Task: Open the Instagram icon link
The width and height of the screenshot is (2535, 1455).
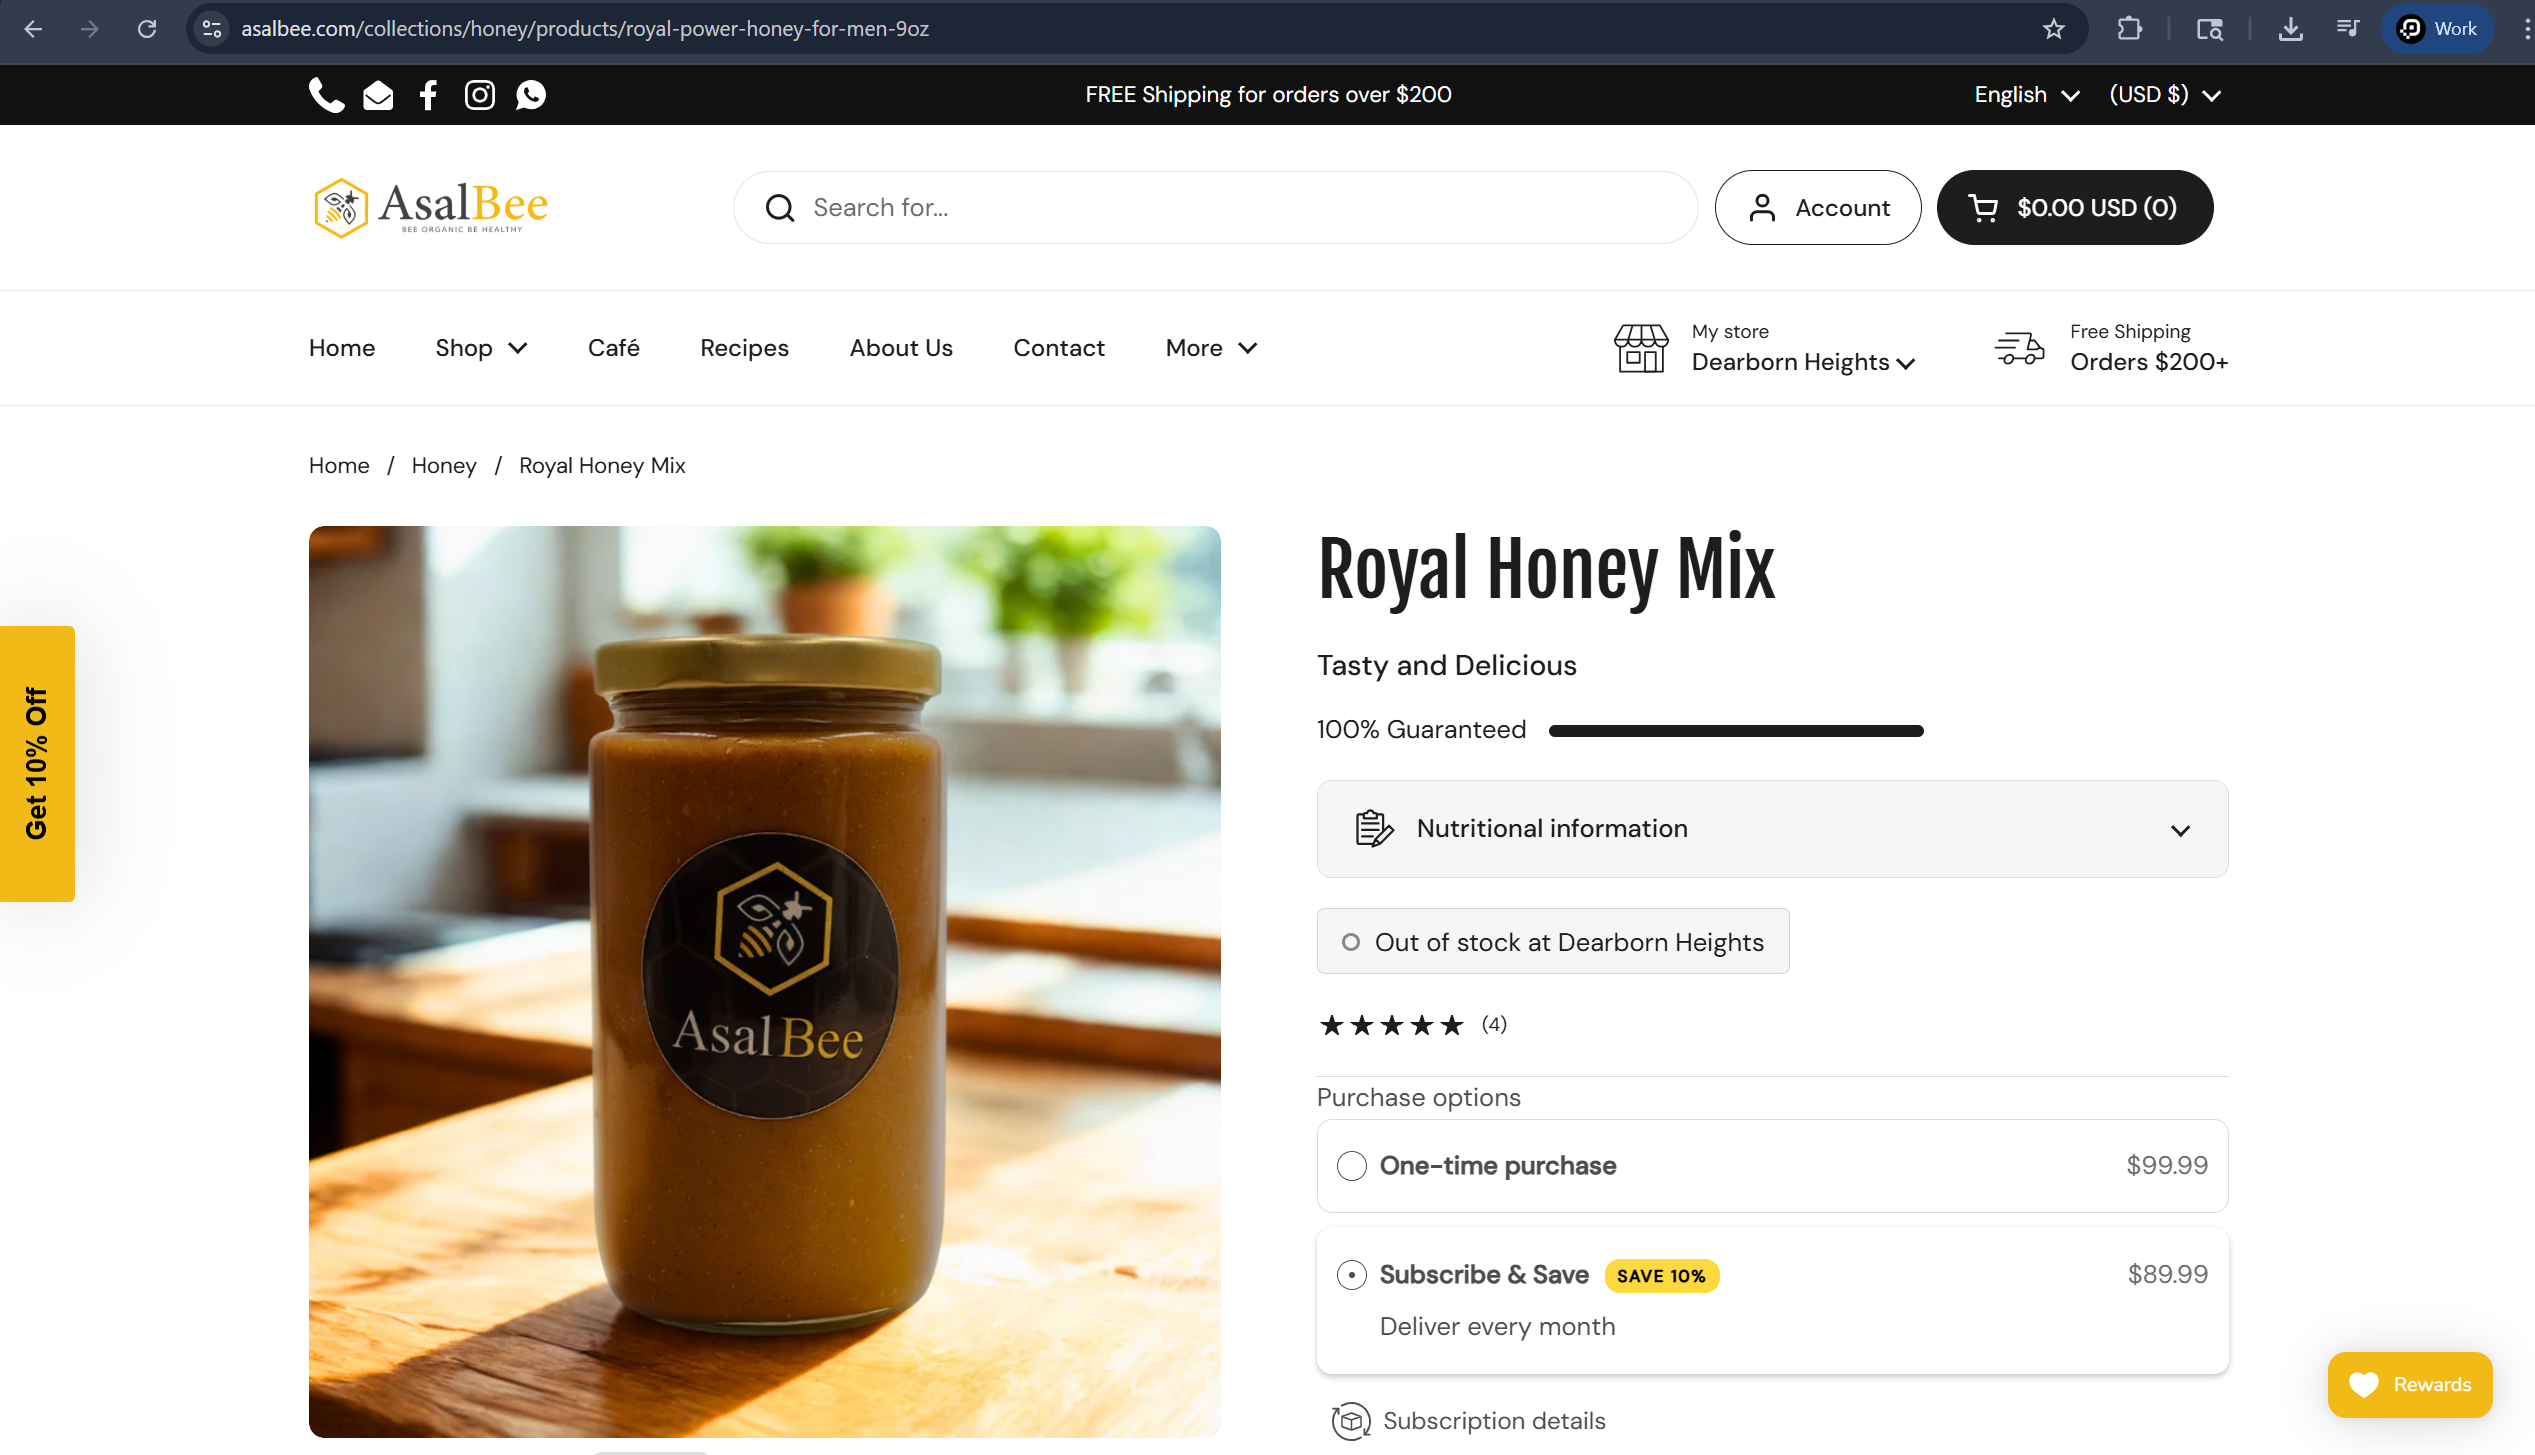Action: click(480, 95)
